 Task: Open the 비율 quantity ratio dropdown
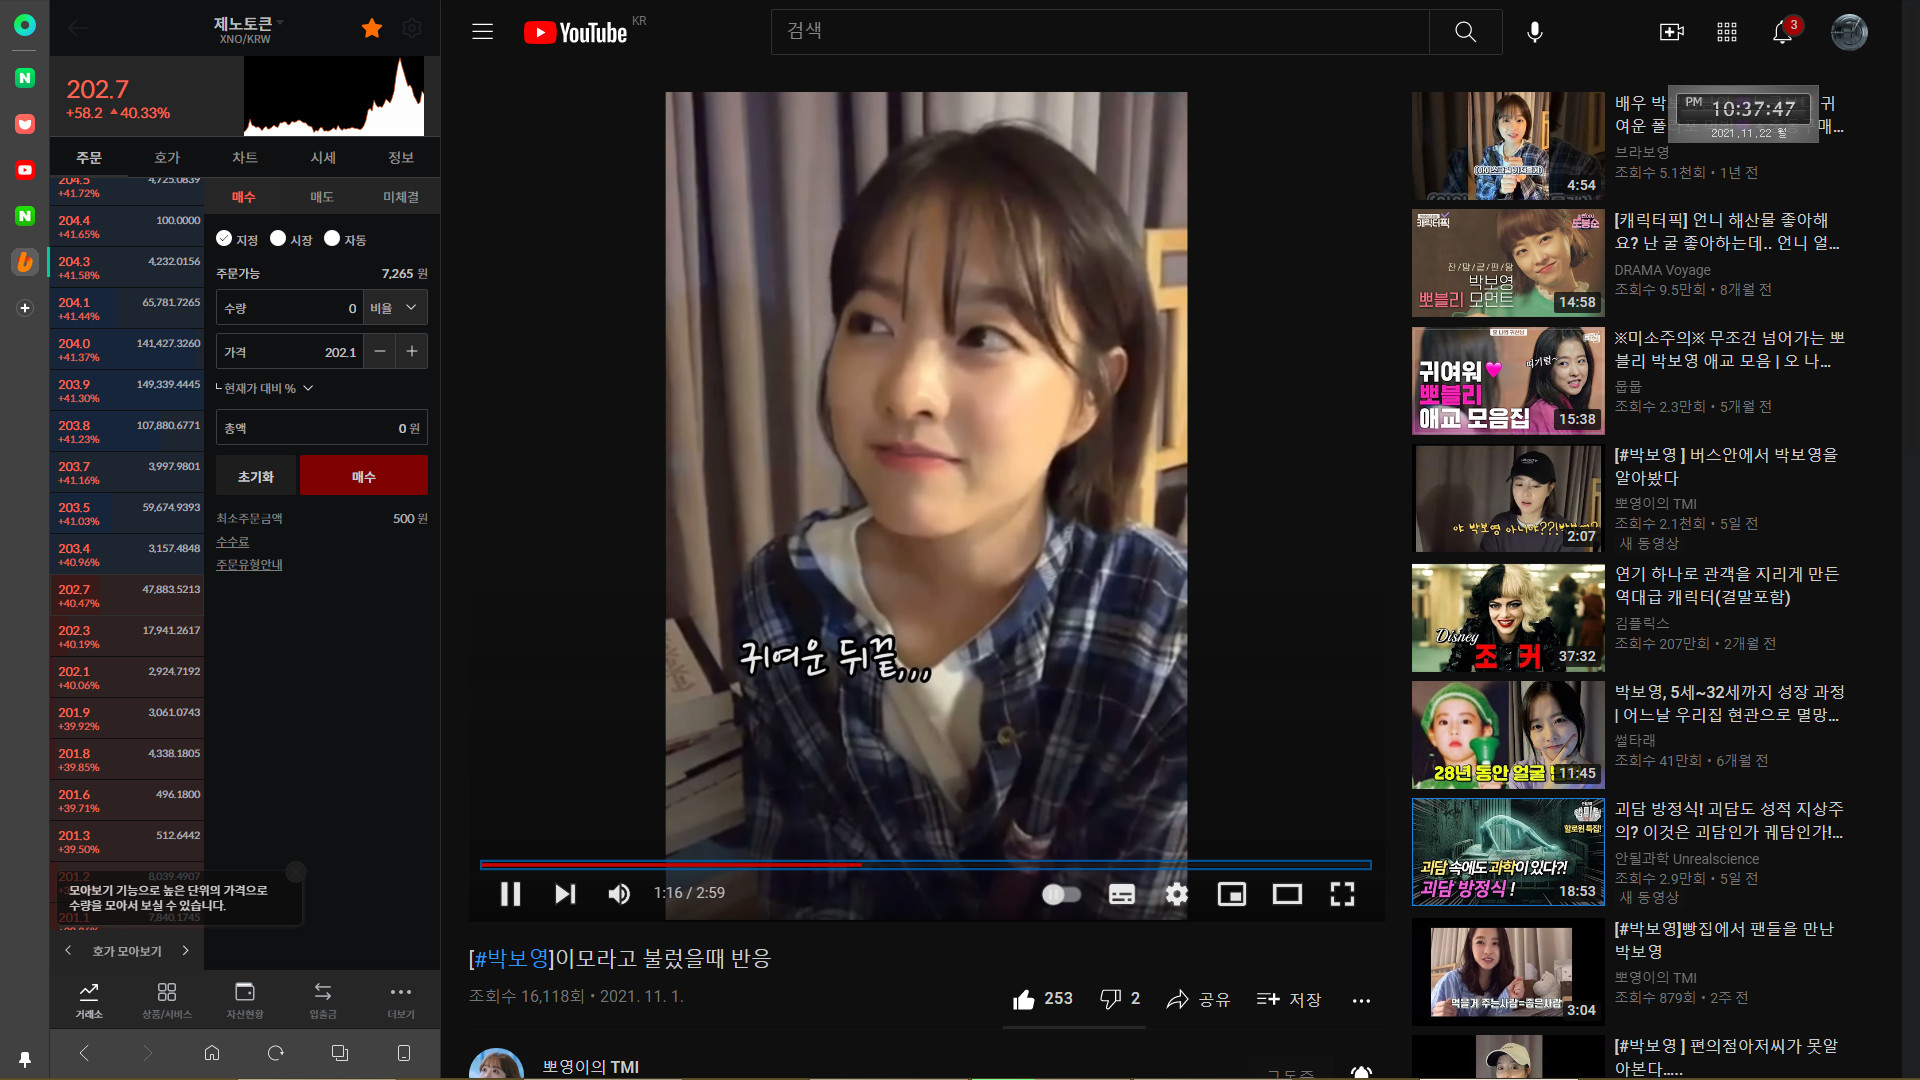click(x=395, y=308)
